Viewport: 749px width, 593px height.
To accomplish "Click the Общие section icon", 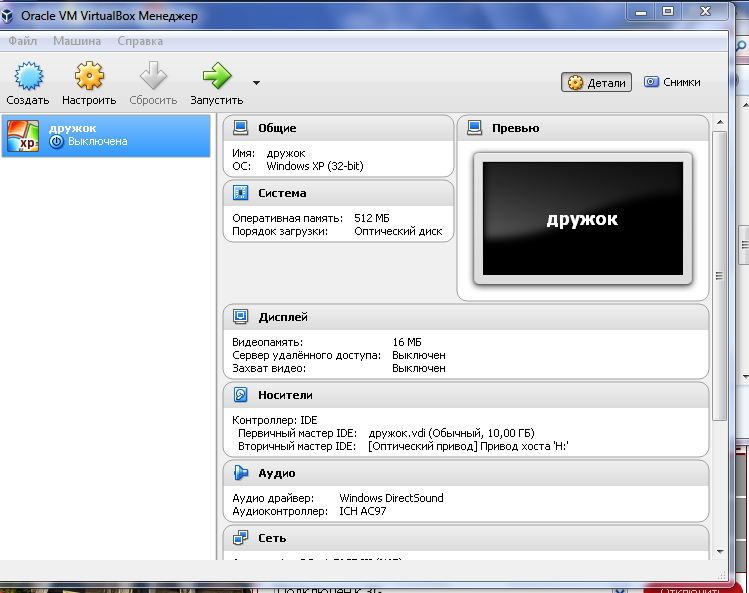I will pyautogui.click(x=240, y=128).
